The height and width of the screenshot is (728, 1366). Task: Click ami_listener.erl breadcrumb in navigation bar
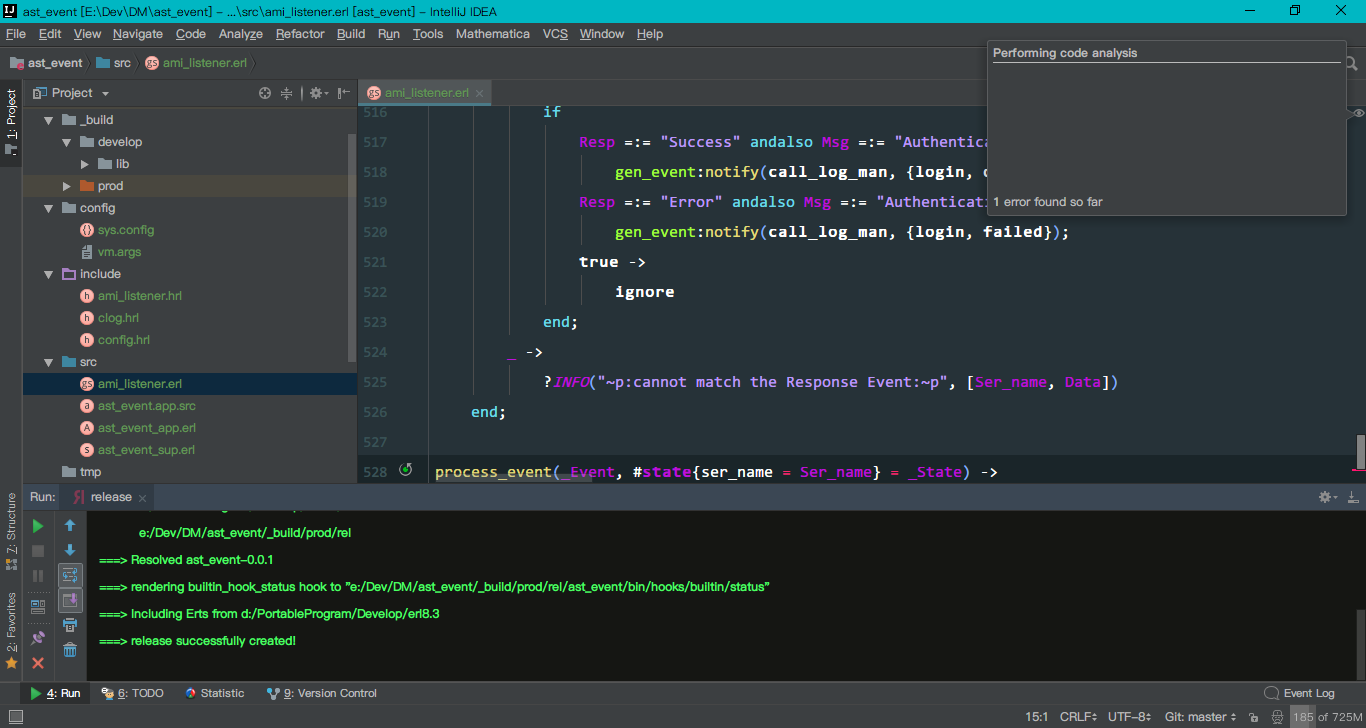click(x=196, y=63)
